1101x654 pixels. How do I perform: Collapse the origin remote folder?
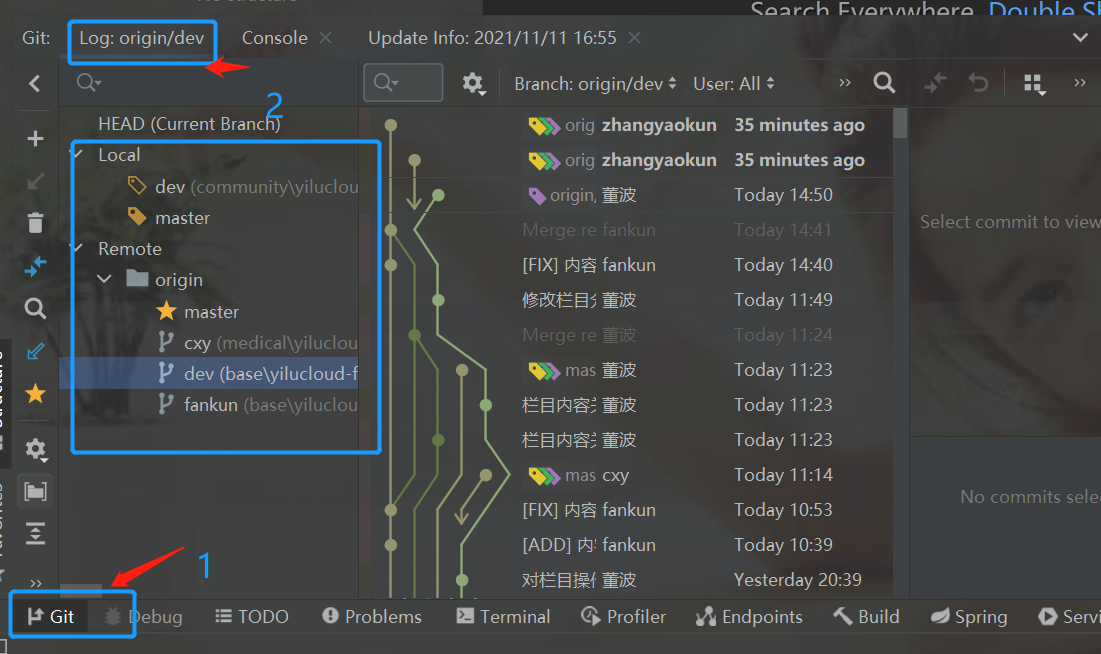coord(105,279)
